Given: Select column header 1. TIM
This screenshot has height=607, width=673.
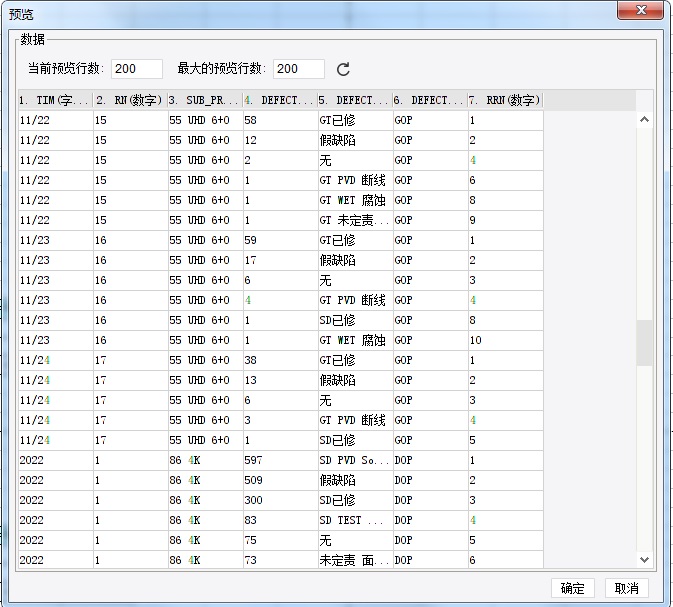Looking at the screenshot, I should point(55,100).
